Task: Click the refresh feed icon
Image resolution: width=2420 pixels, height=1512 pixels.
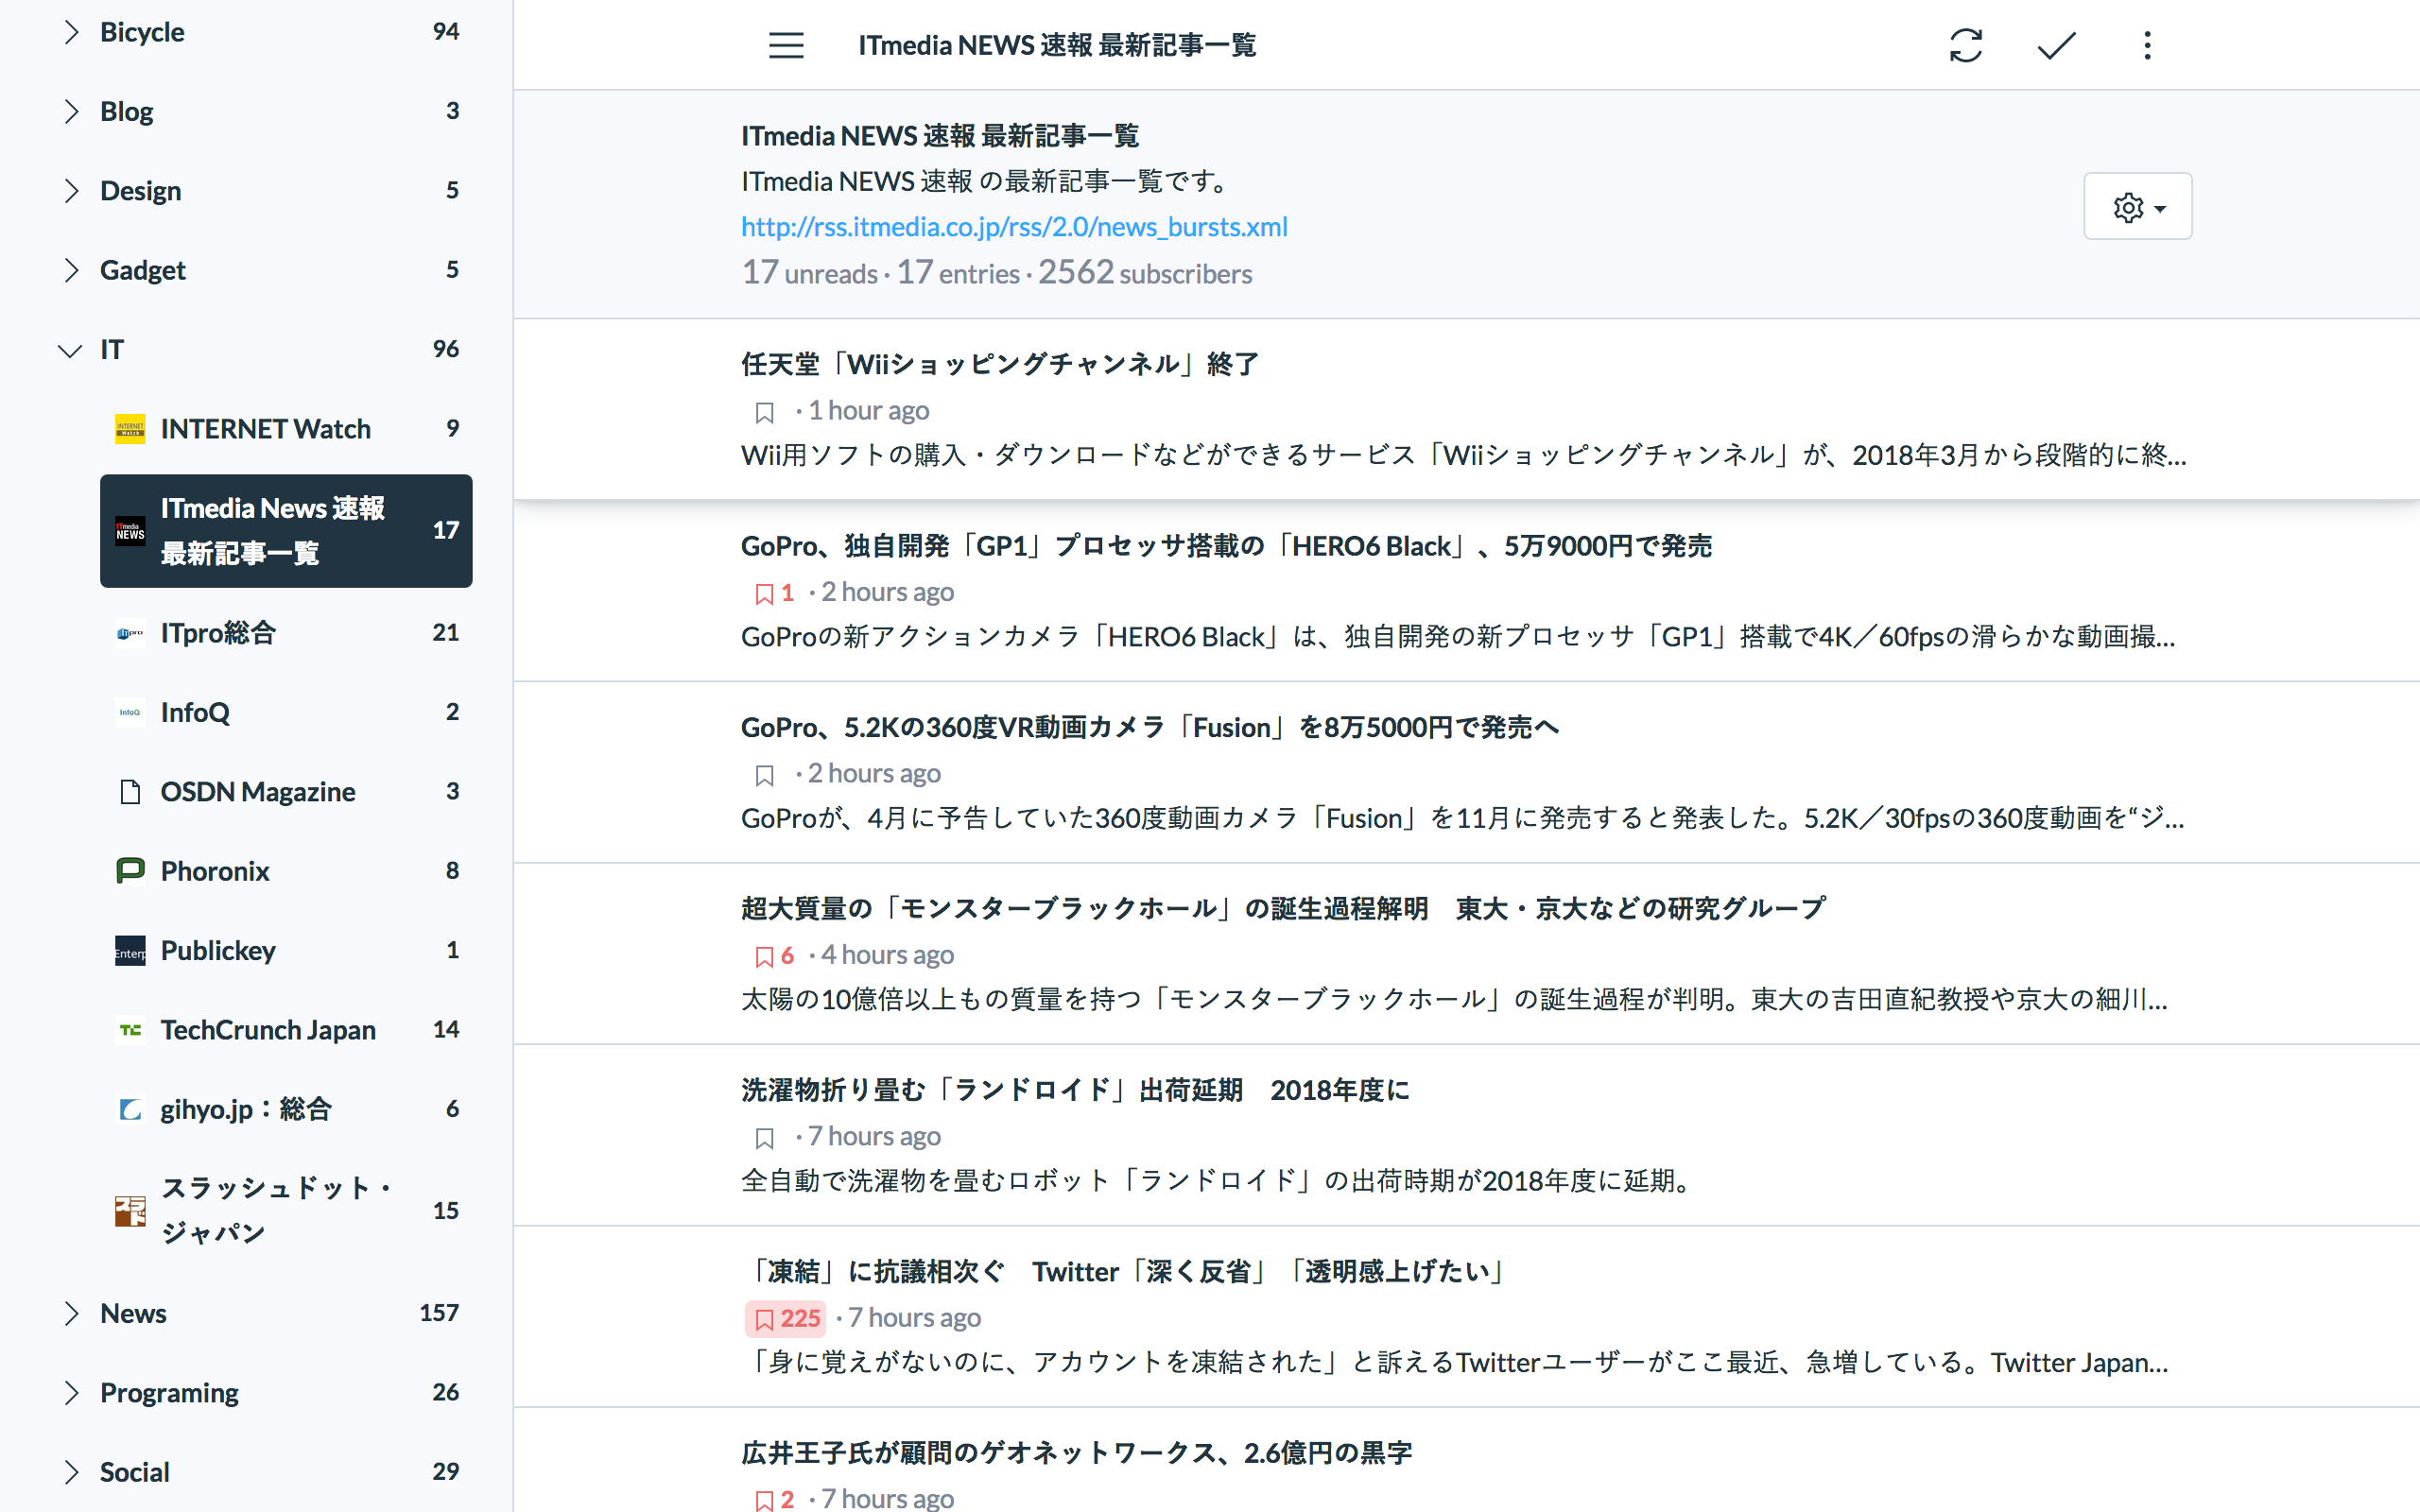Action: (1965, 45)
